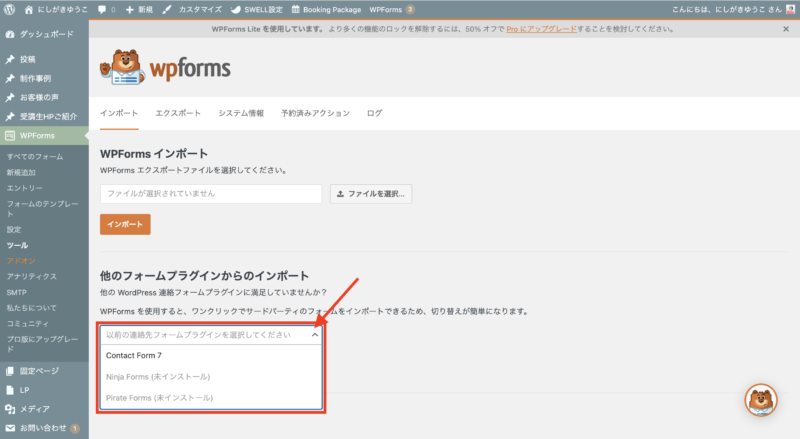The width and height of the screenshot is (800, 439).
Task: Open SWELL設定 in admin bar
Action: tap(257, 9)
